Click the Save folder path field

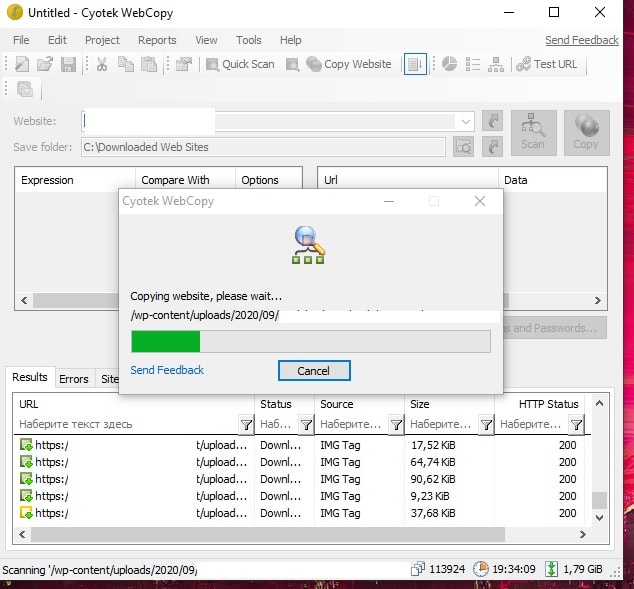pos(263,147)
